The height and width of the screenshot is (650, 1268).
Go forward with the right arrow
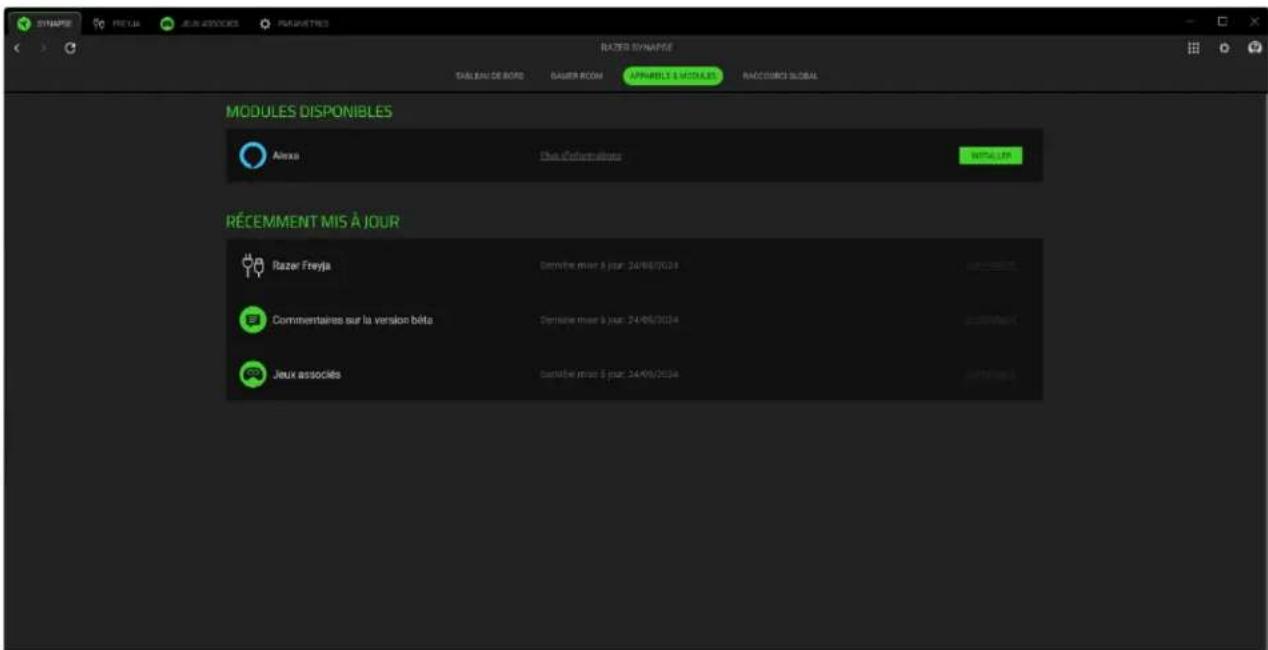coord(44,48)
